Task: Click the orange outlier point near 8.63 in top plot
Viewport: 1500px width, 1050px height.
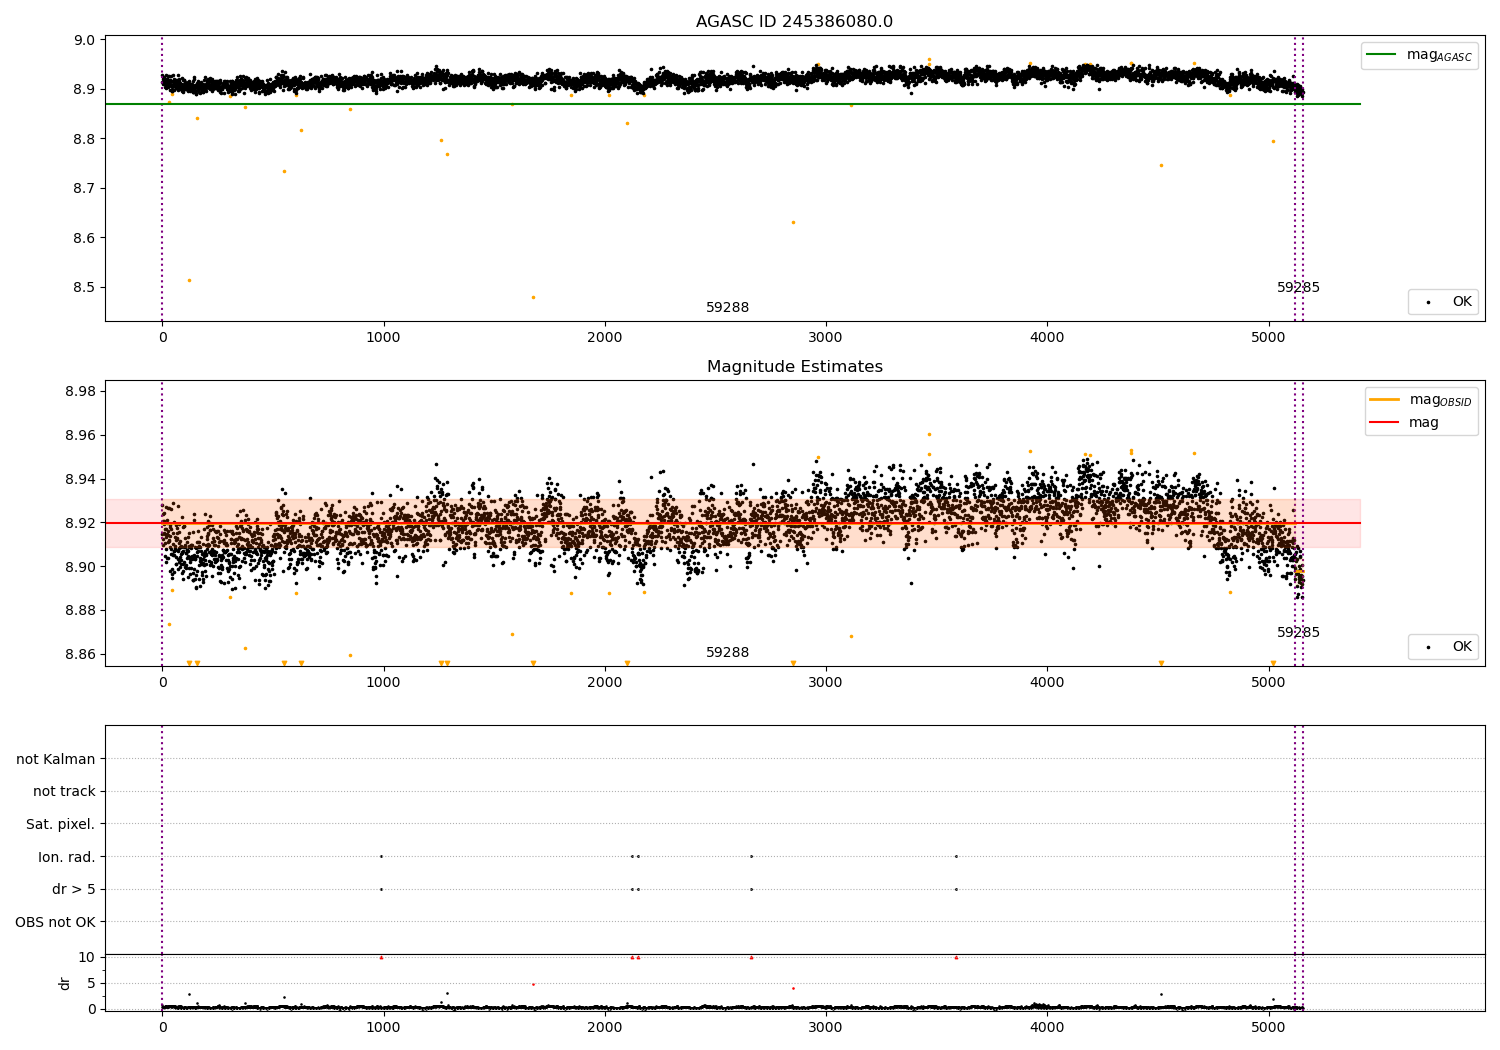Action: tap(793, 222)
